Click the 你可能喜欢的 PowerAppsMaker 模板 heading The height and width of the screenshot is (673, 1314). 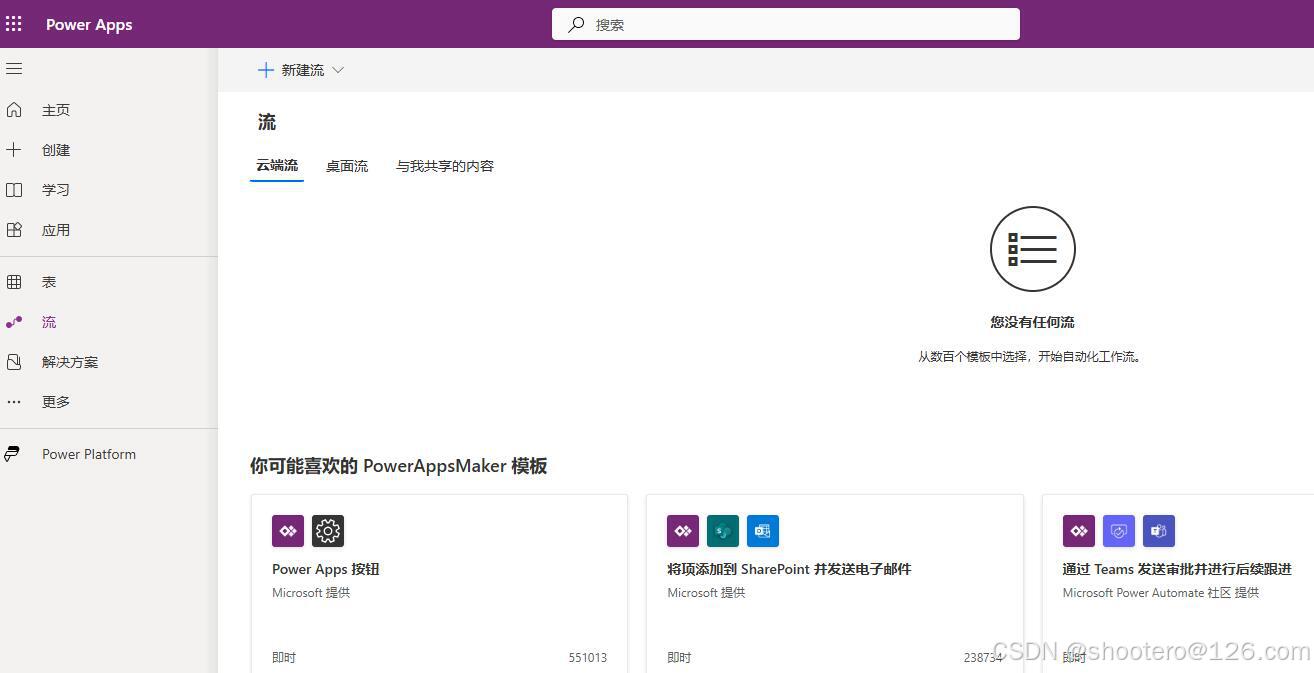398,466
